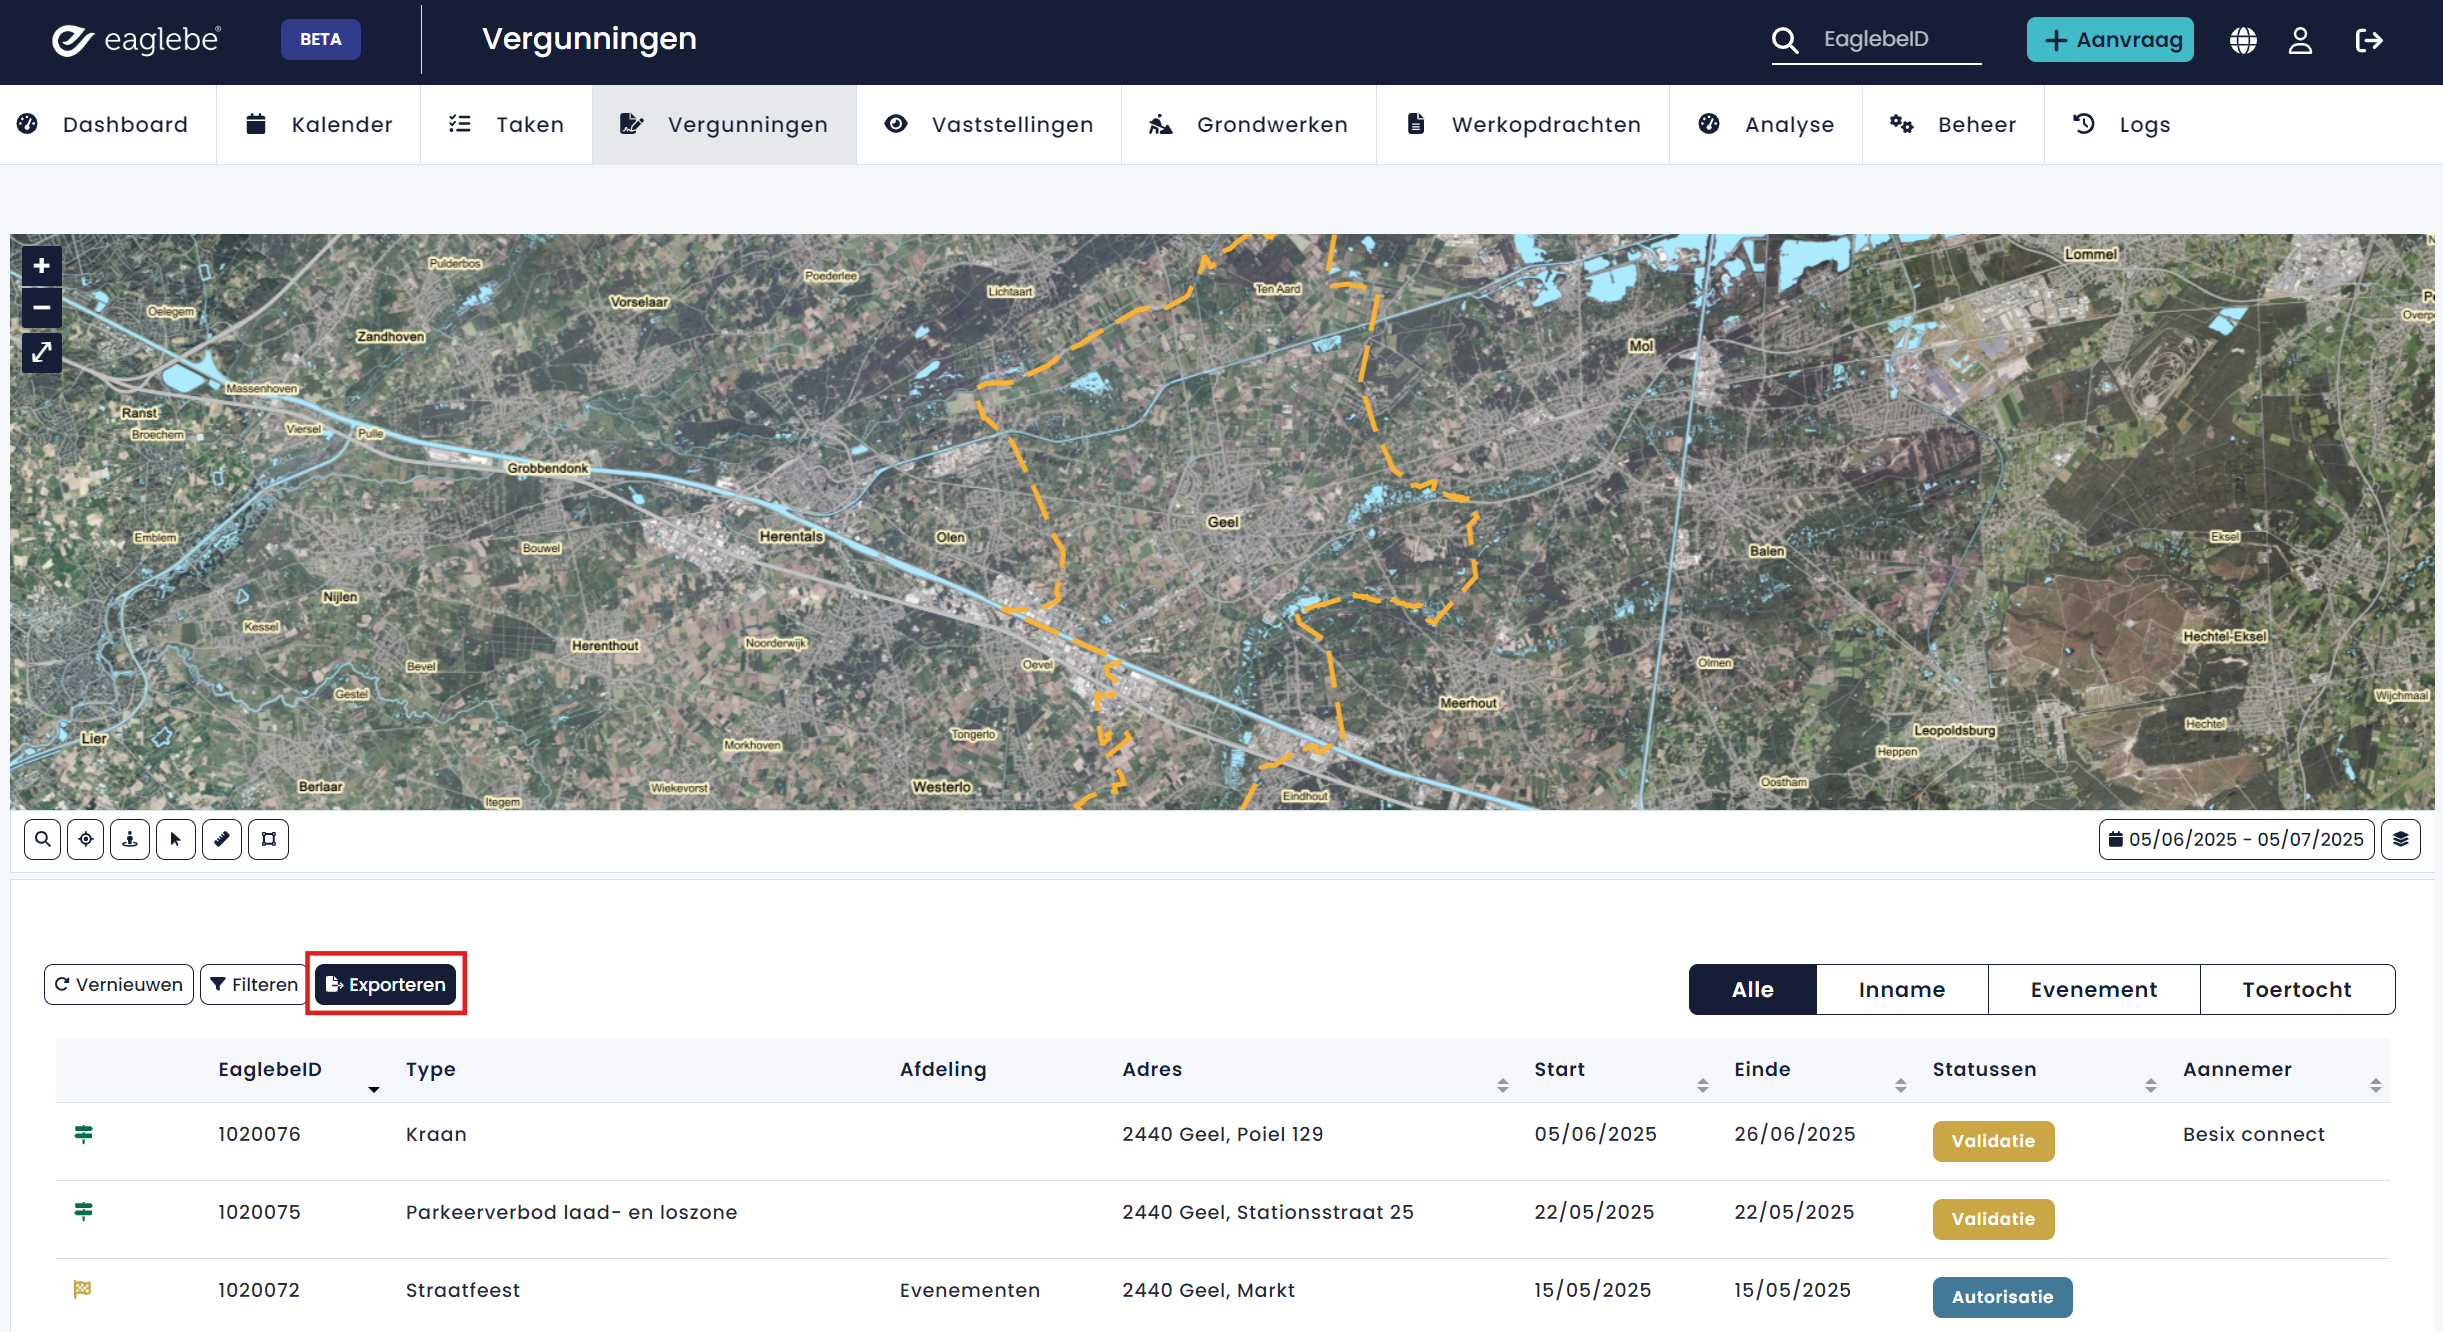Zoom out on the map

(41, 308)
